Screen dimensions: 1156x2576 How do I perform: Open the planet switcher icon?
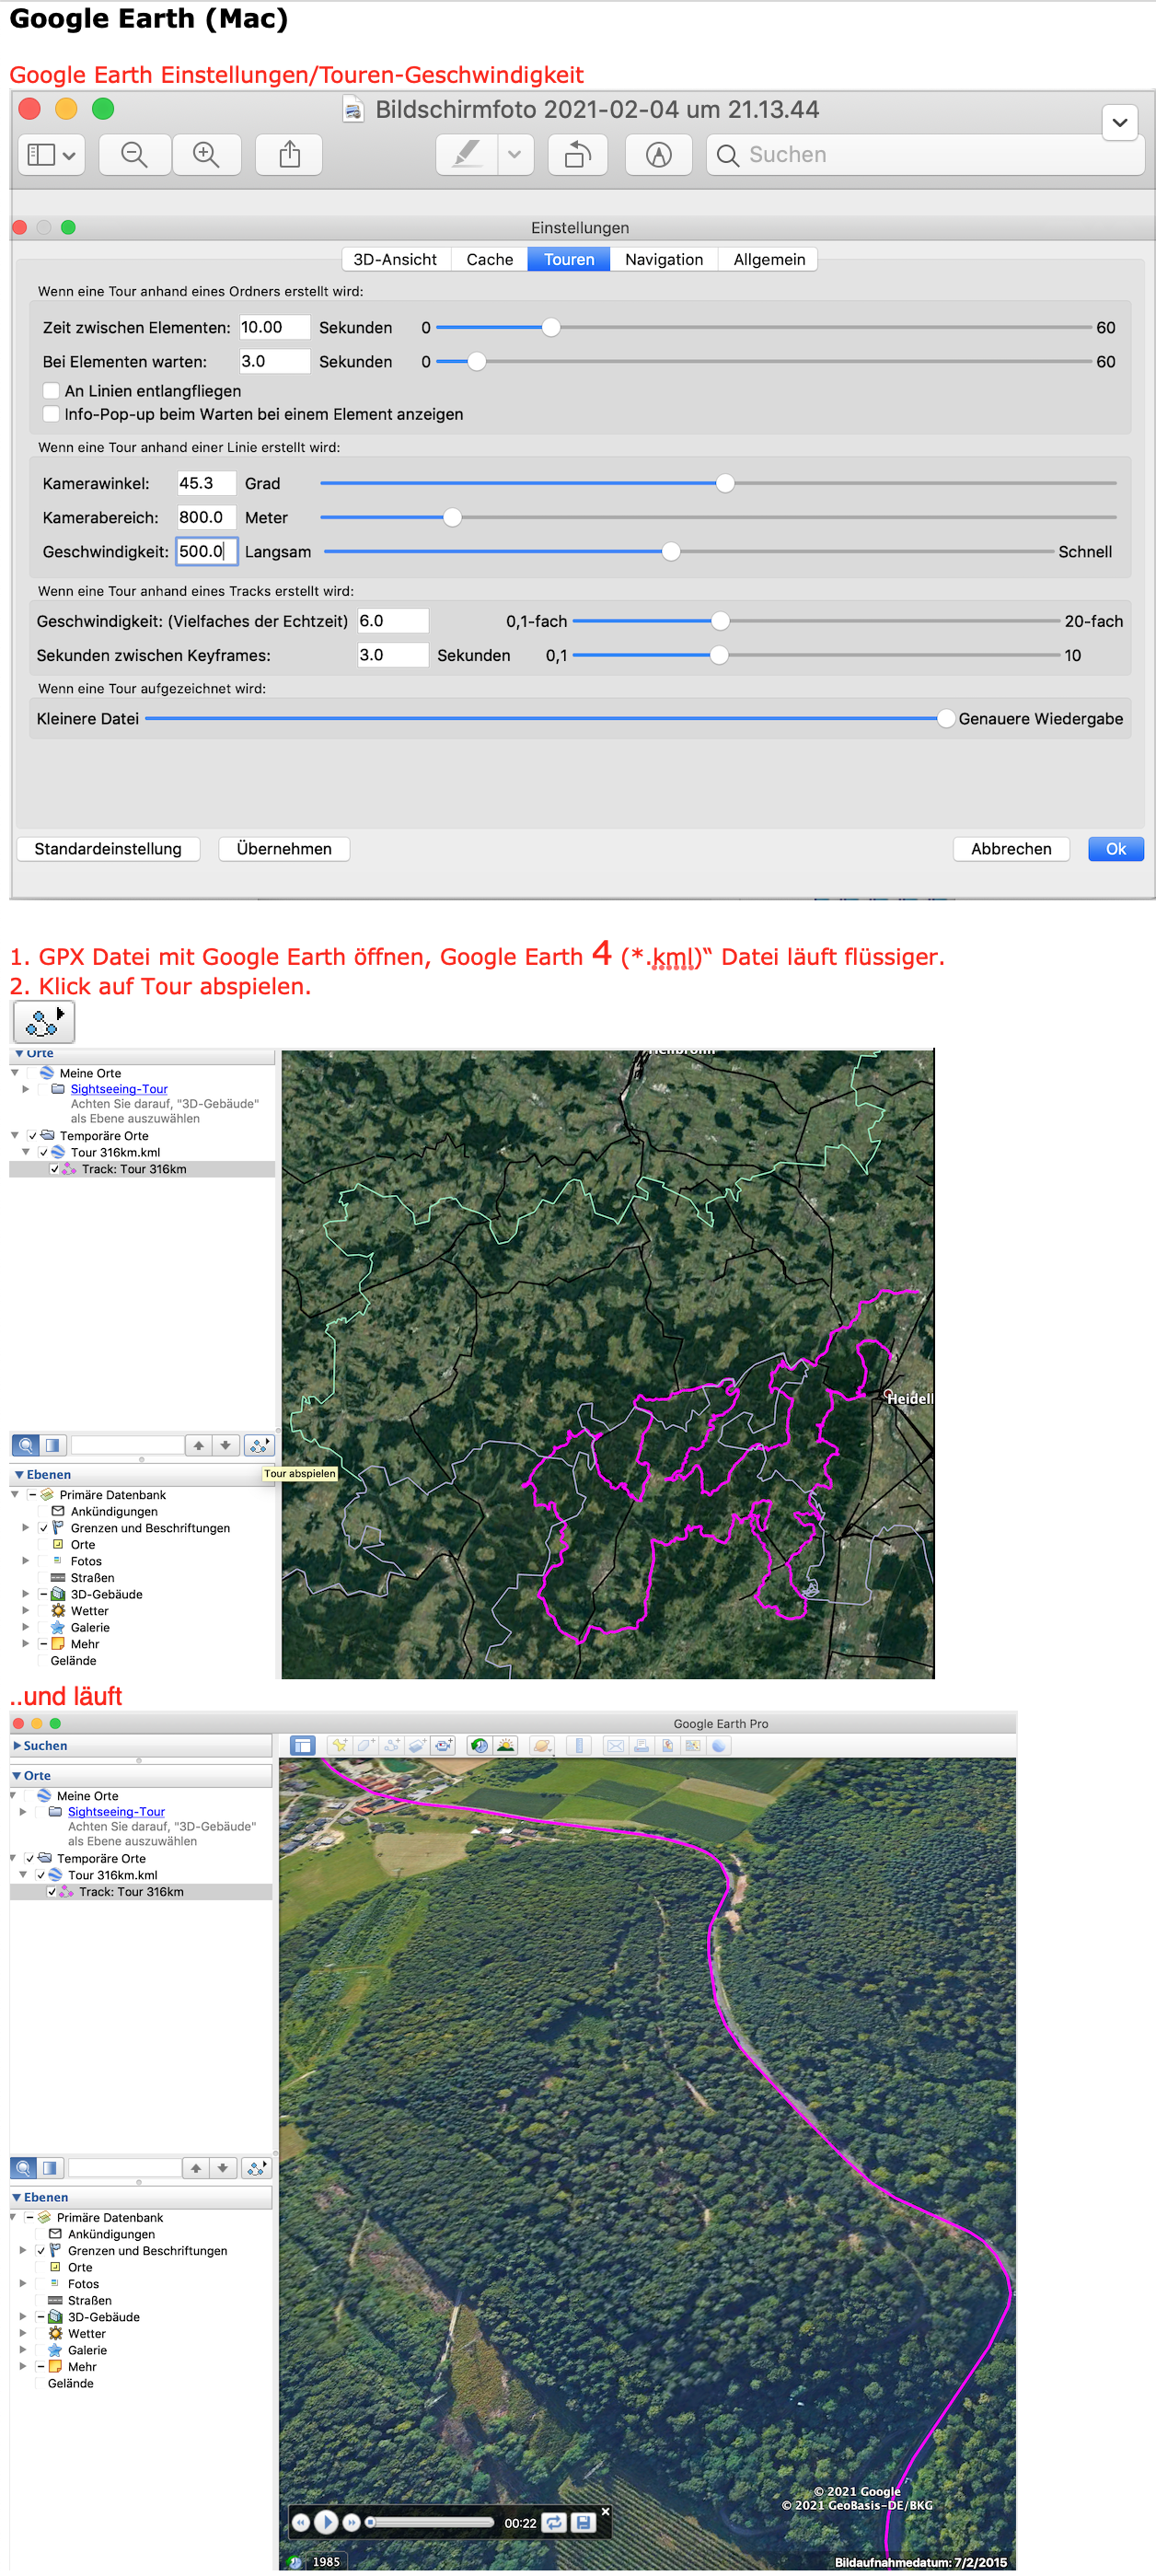[542, 1745]
